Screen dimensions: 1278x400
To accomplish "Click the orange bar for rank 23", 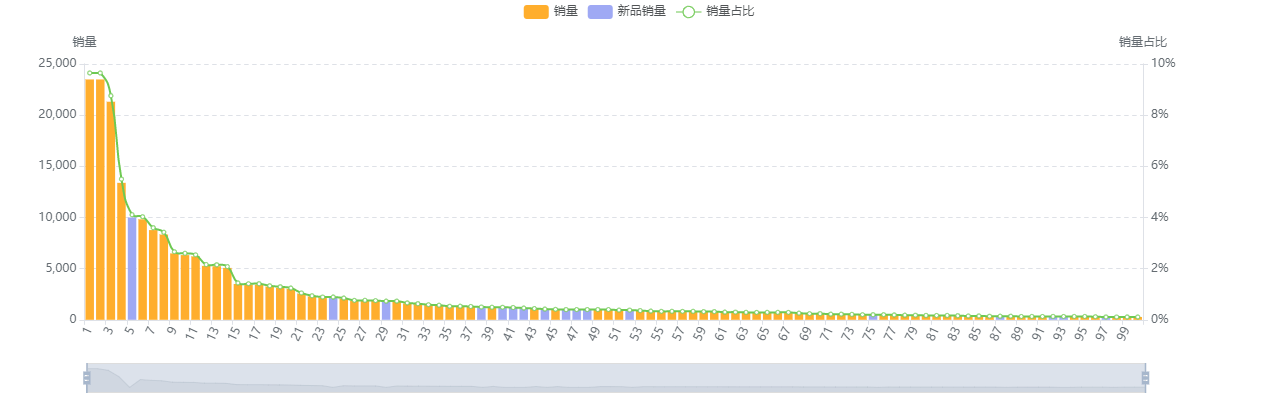I will (x=322, y=308).
